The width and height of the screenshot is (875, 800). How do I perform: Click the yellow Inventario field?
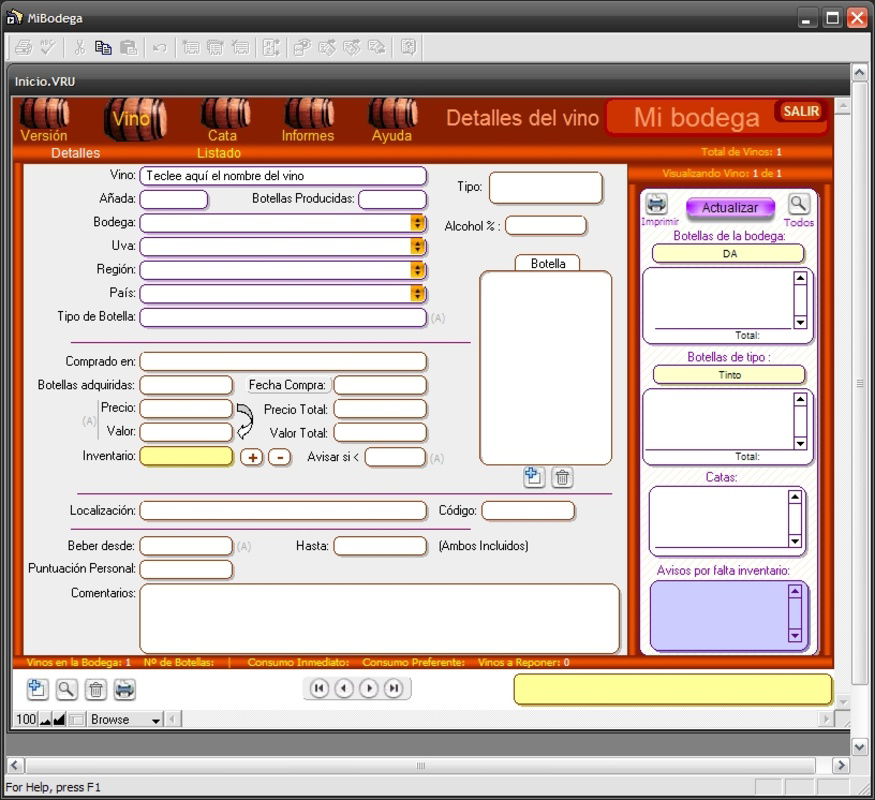tap(186, 456)
